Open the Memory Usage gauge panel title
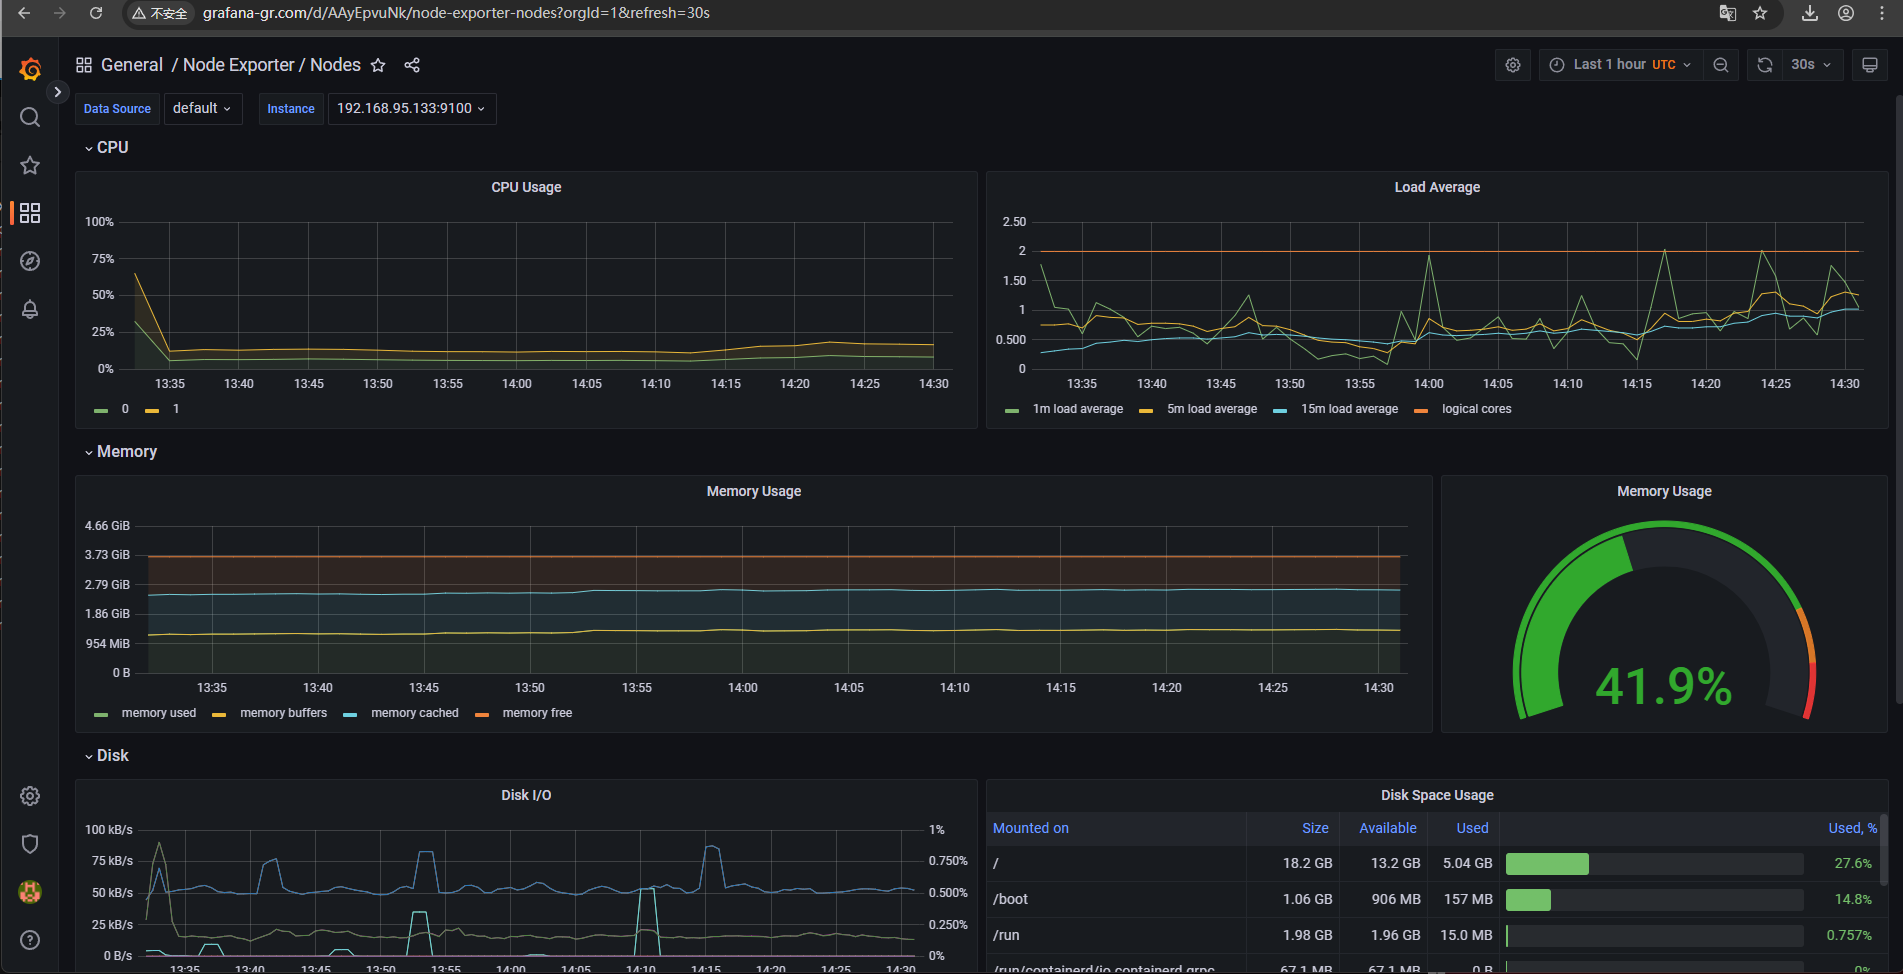The height and width of the screenshot is (974, 1903). [1664, 491]
